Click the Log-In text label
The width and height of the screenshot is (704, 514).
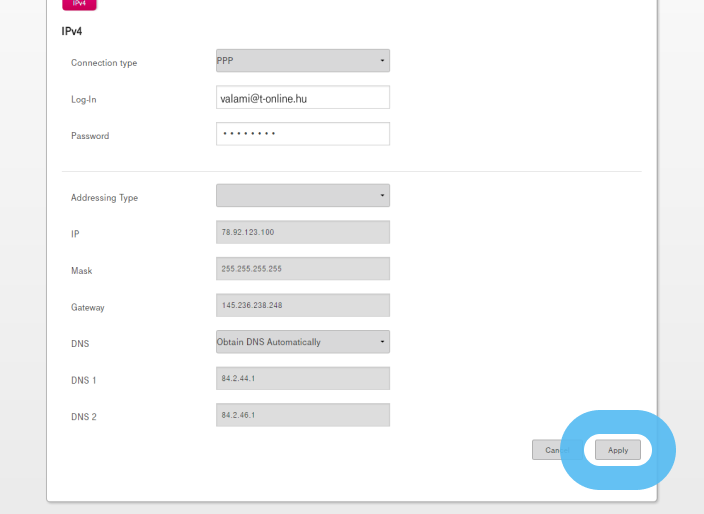coord(84,100)
